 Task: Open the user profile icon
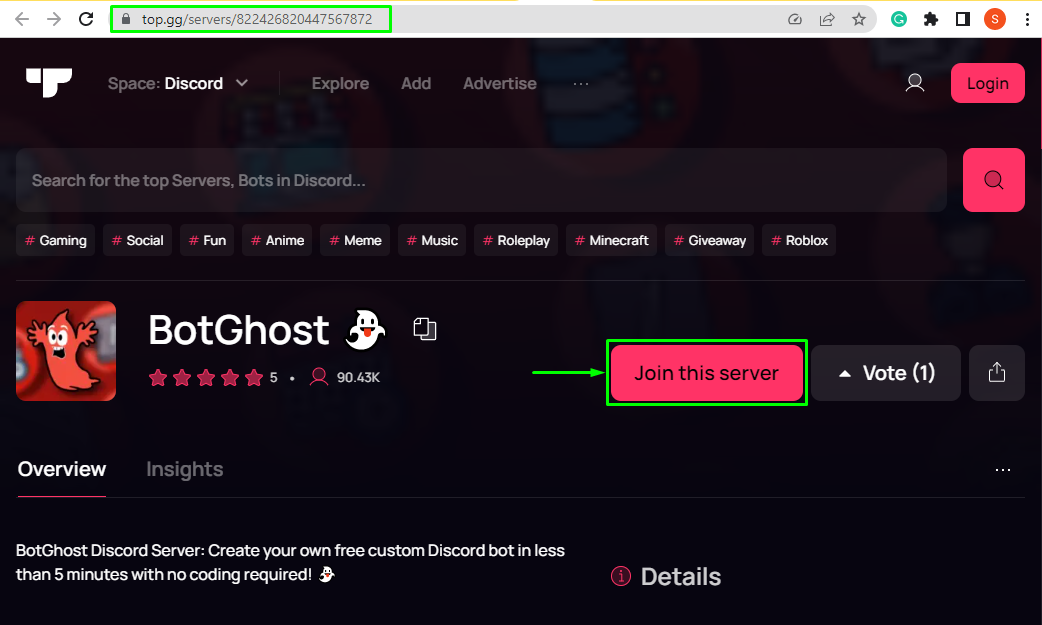coord(915,83)
